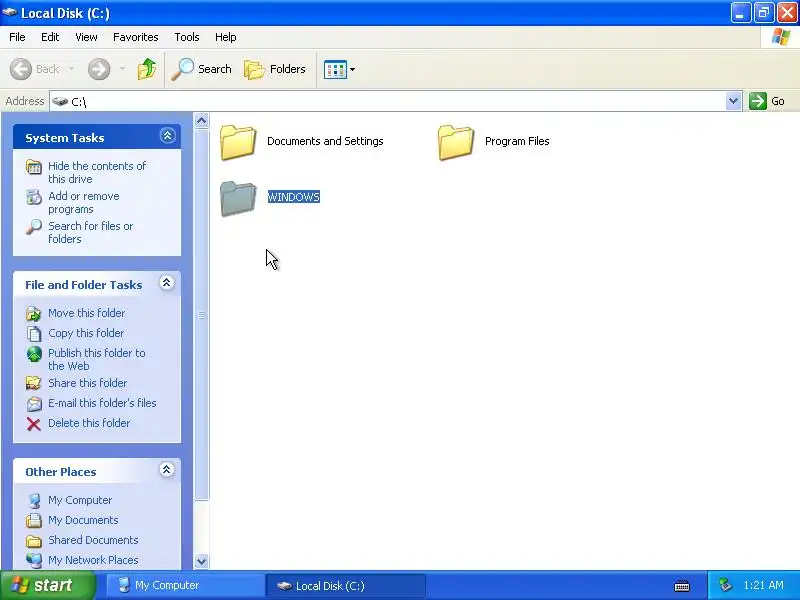Click the 1:21 AM taskbar clock

763,585
